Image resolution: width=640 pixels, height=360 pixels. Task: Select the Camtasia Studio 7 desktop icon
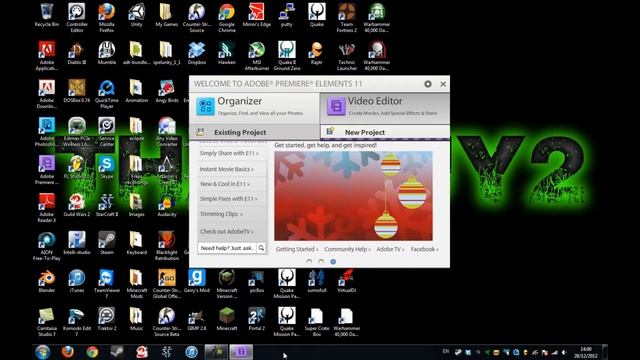click(47, 322)
